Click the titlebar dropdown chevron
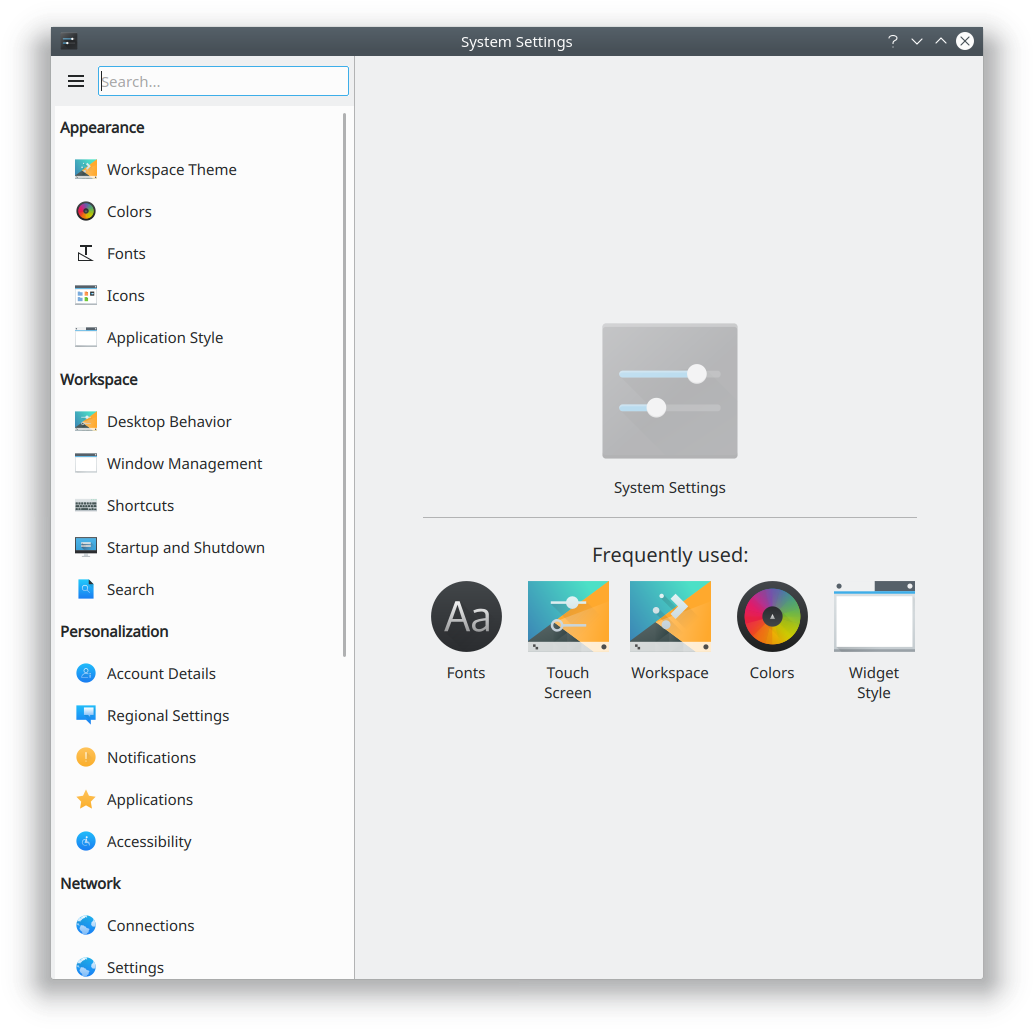The image size is (1033, 1029). 917,41
